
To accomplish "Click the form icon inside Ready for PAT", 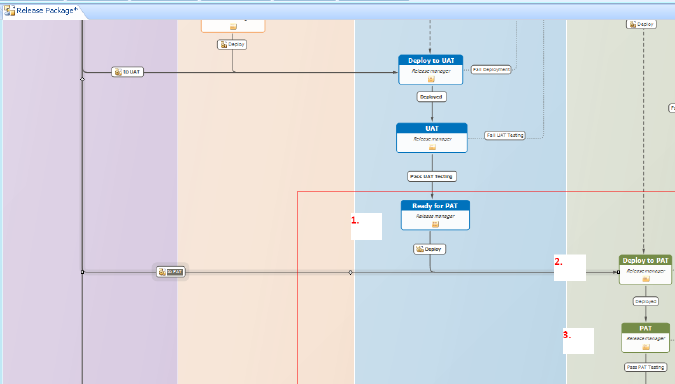I will tap(435, 224).
